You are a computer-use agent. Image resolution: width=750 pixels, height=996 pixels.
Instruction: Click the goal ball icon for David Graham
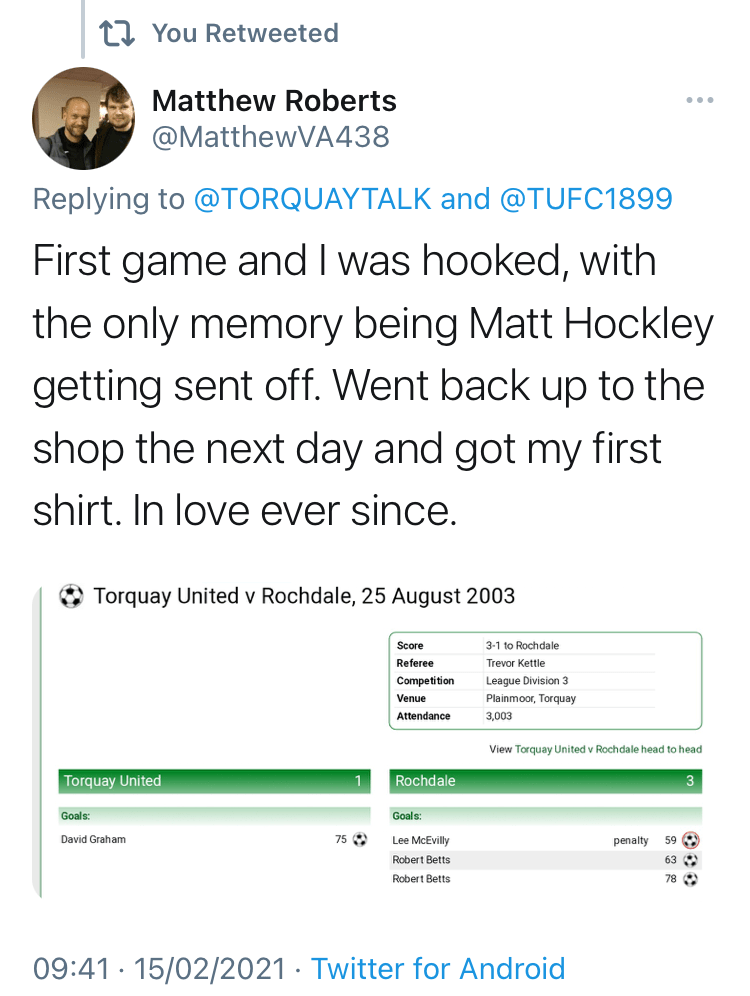[x=360, y=840]
